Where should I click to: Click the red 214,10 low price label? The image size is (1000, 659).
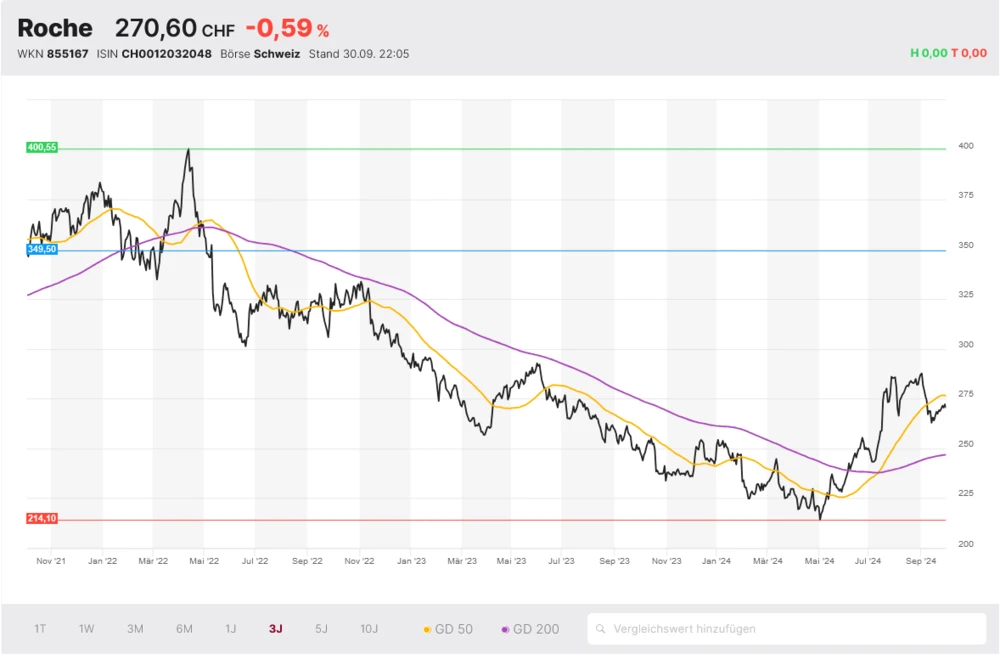click(42, 518)
